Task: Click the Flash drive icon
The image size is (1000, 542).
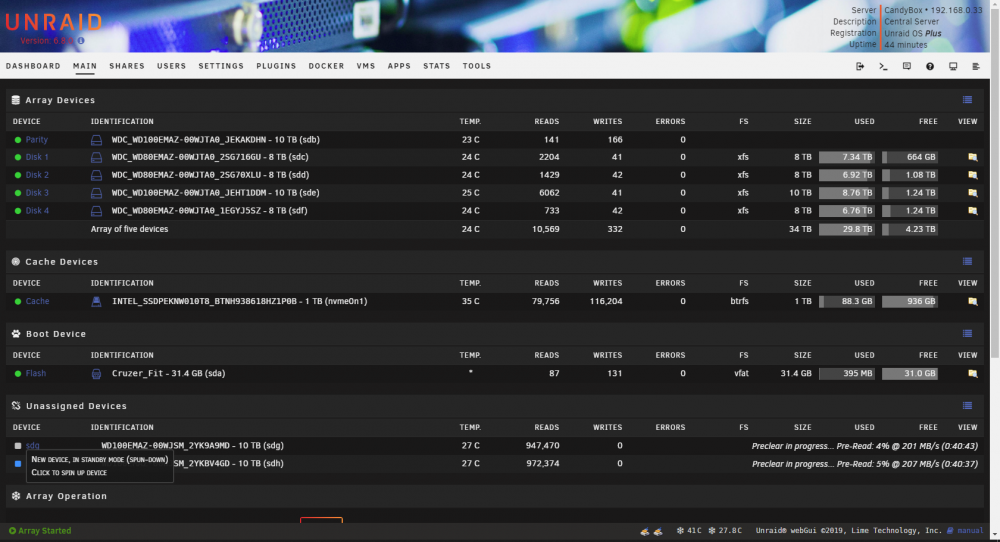Action: point(96,374)
